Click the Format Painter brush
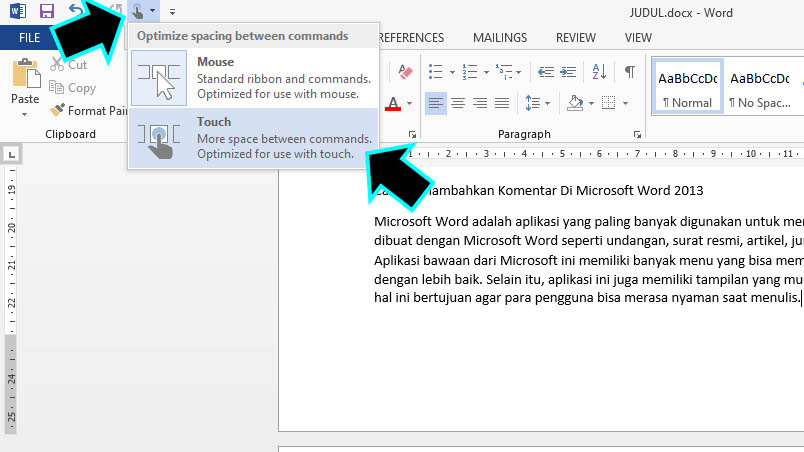 [x=59, y=111]
